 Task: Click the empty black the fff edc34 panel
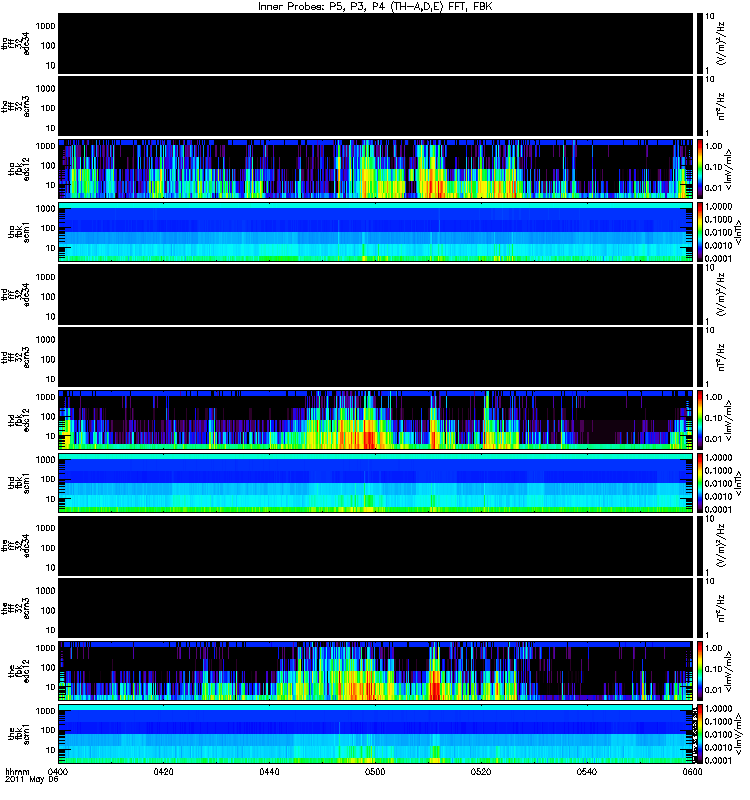(376, 545)
